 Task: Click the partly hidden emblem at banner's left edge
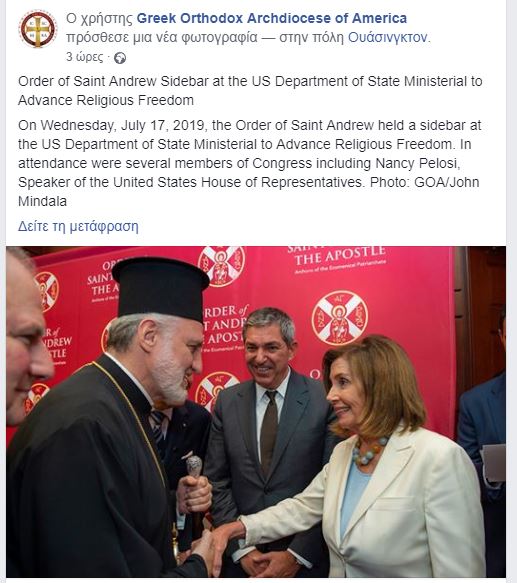click(47, 291)
